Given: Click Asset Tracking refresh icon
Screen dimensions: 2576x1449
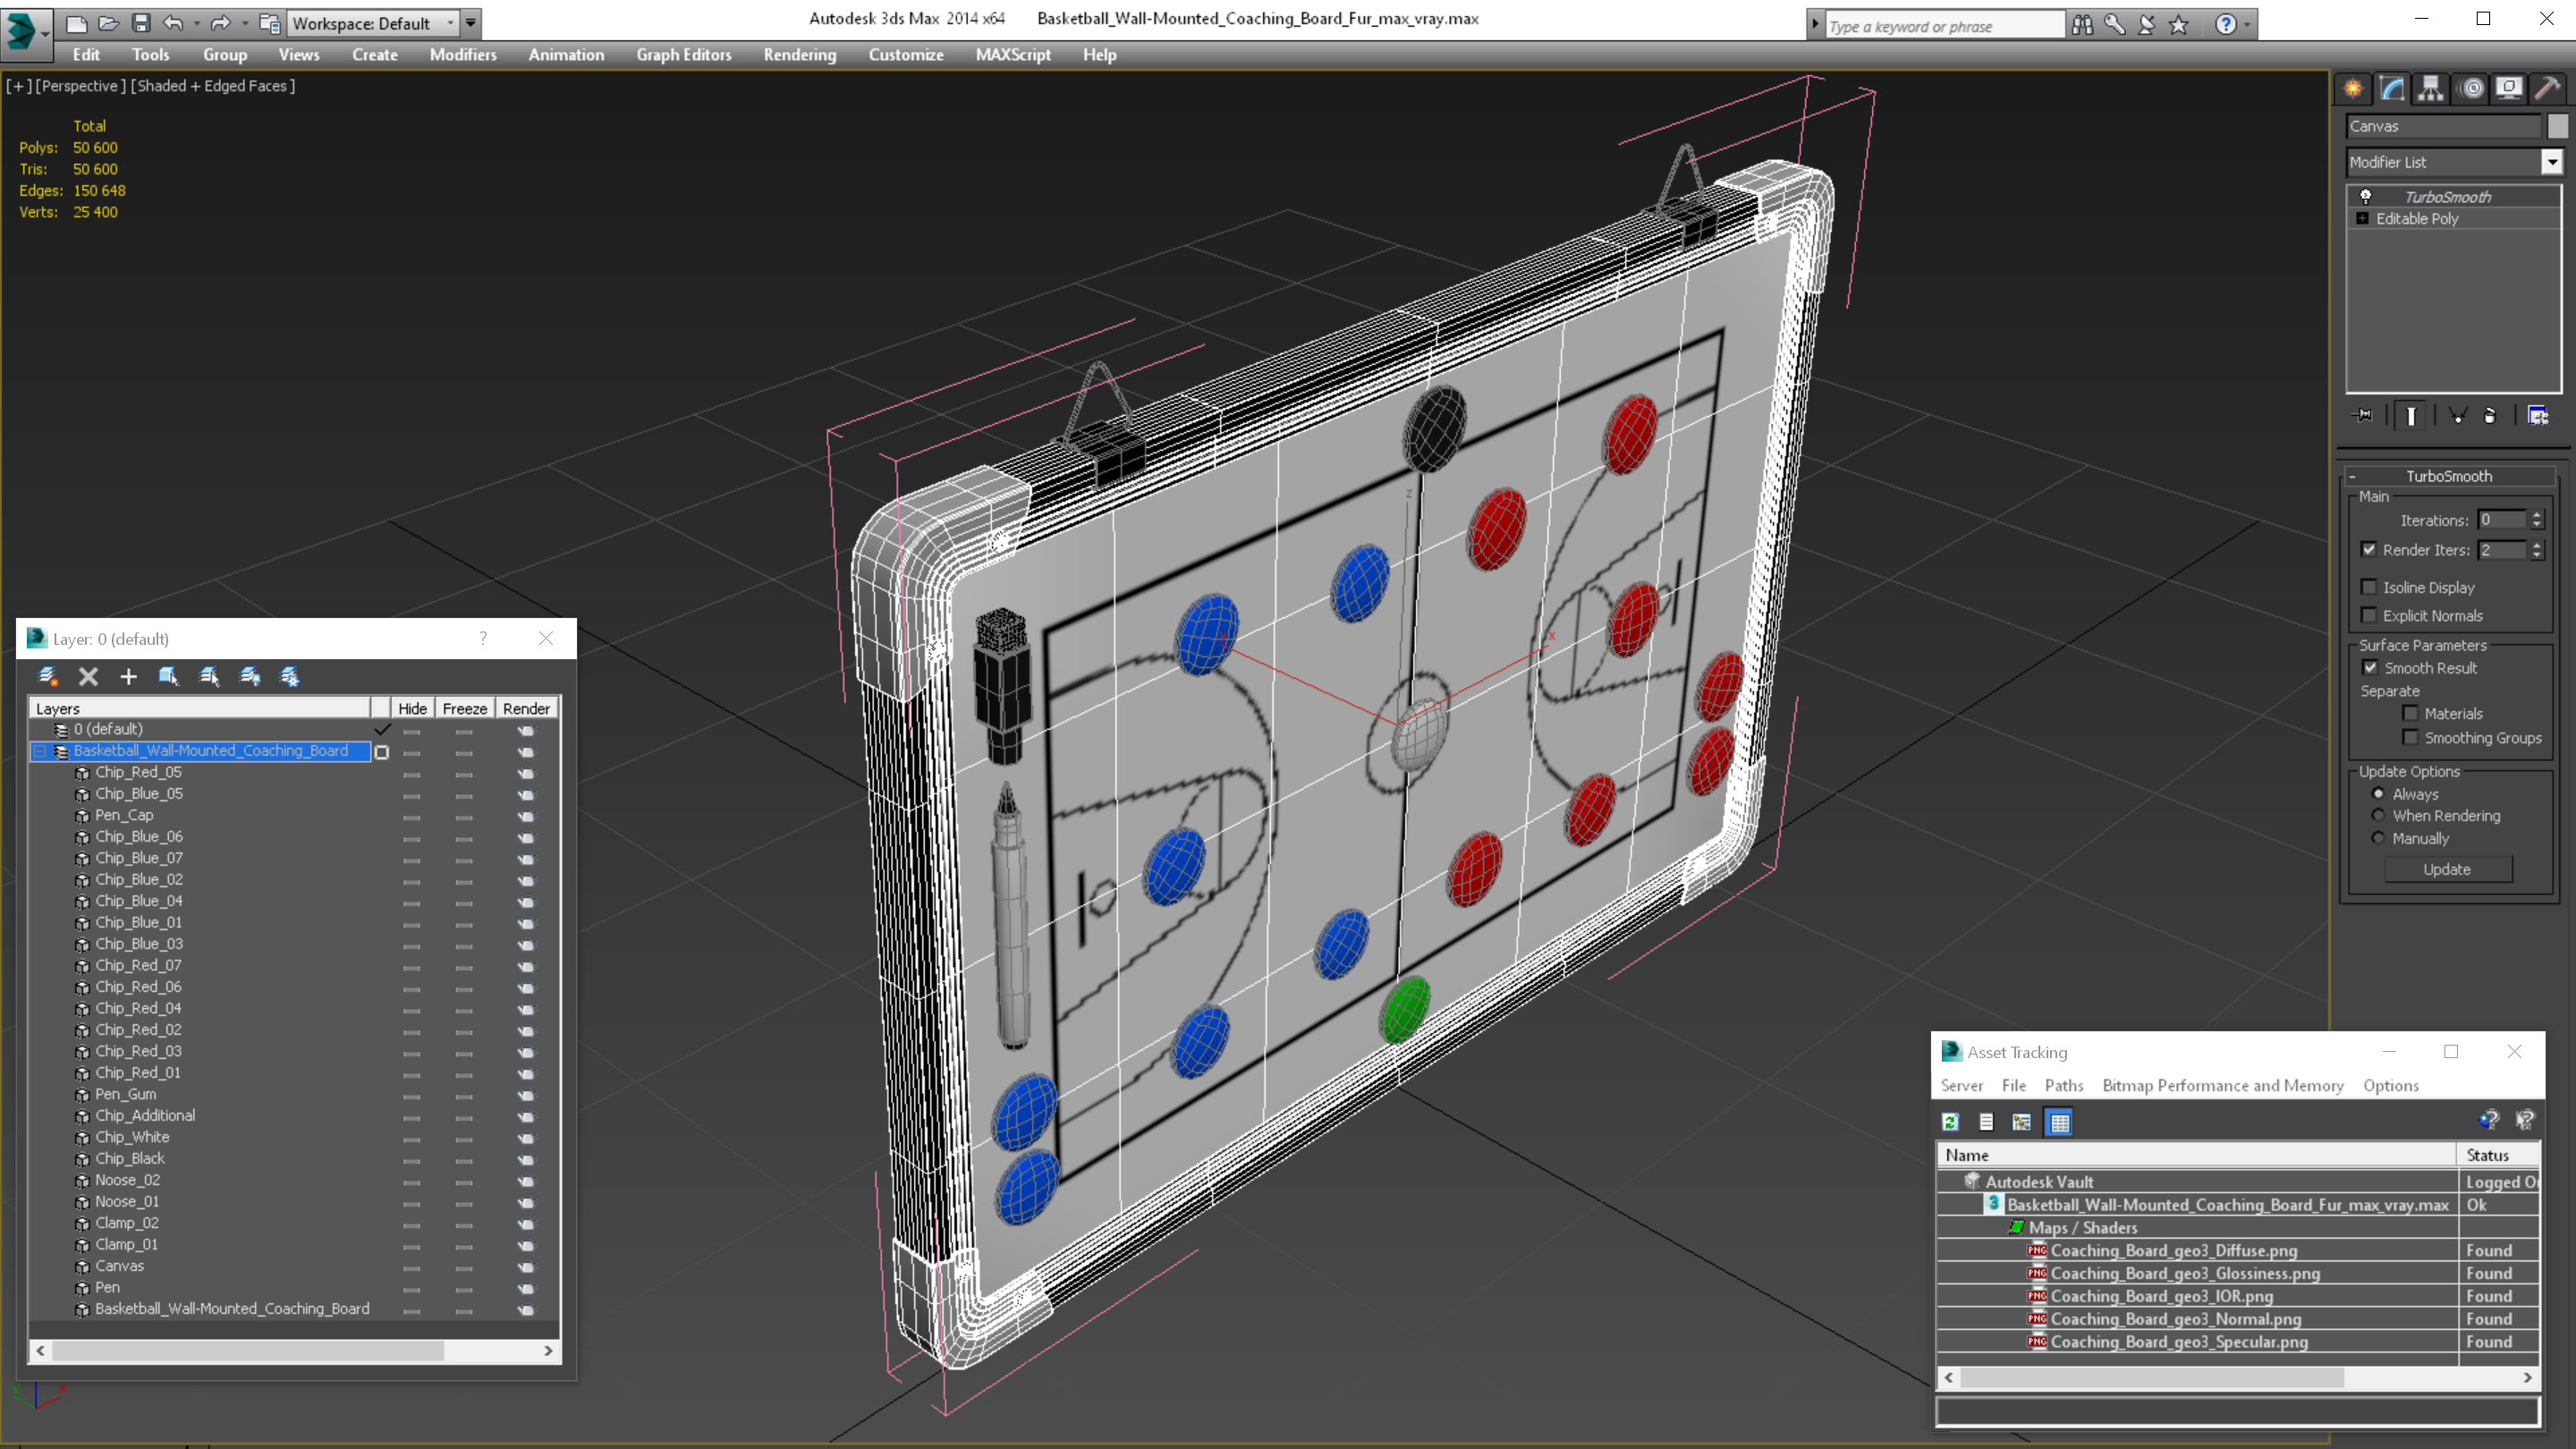Looking at the screenshot, I should [1950, 1122].
